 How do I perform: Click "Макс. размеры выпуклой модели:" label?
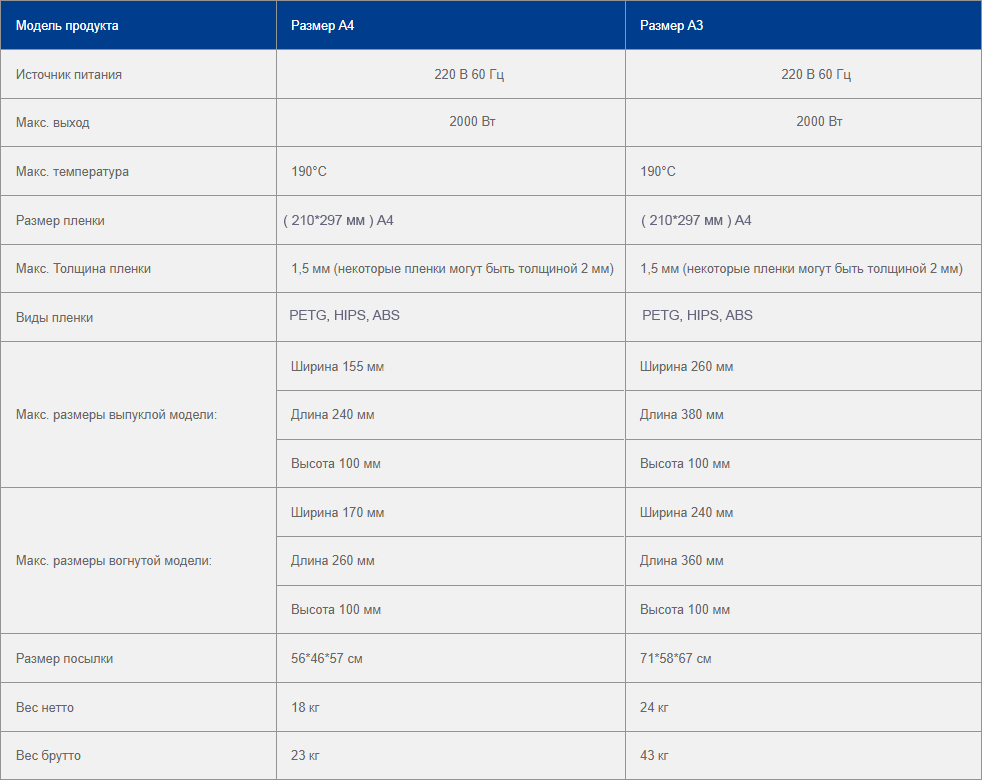(116, 415)
